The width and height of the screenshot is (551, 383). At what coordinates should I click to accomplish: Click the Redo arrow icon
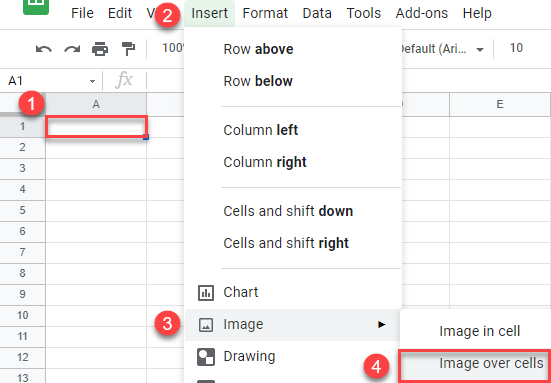(72, 49)
